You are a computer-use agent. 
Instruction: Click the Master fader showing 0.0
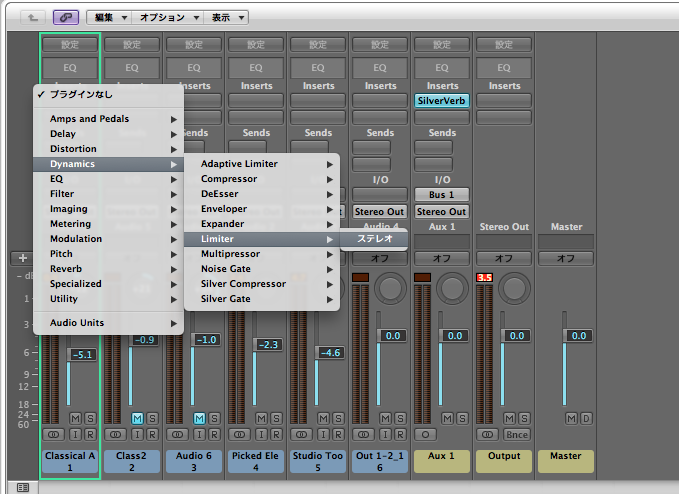578,336
